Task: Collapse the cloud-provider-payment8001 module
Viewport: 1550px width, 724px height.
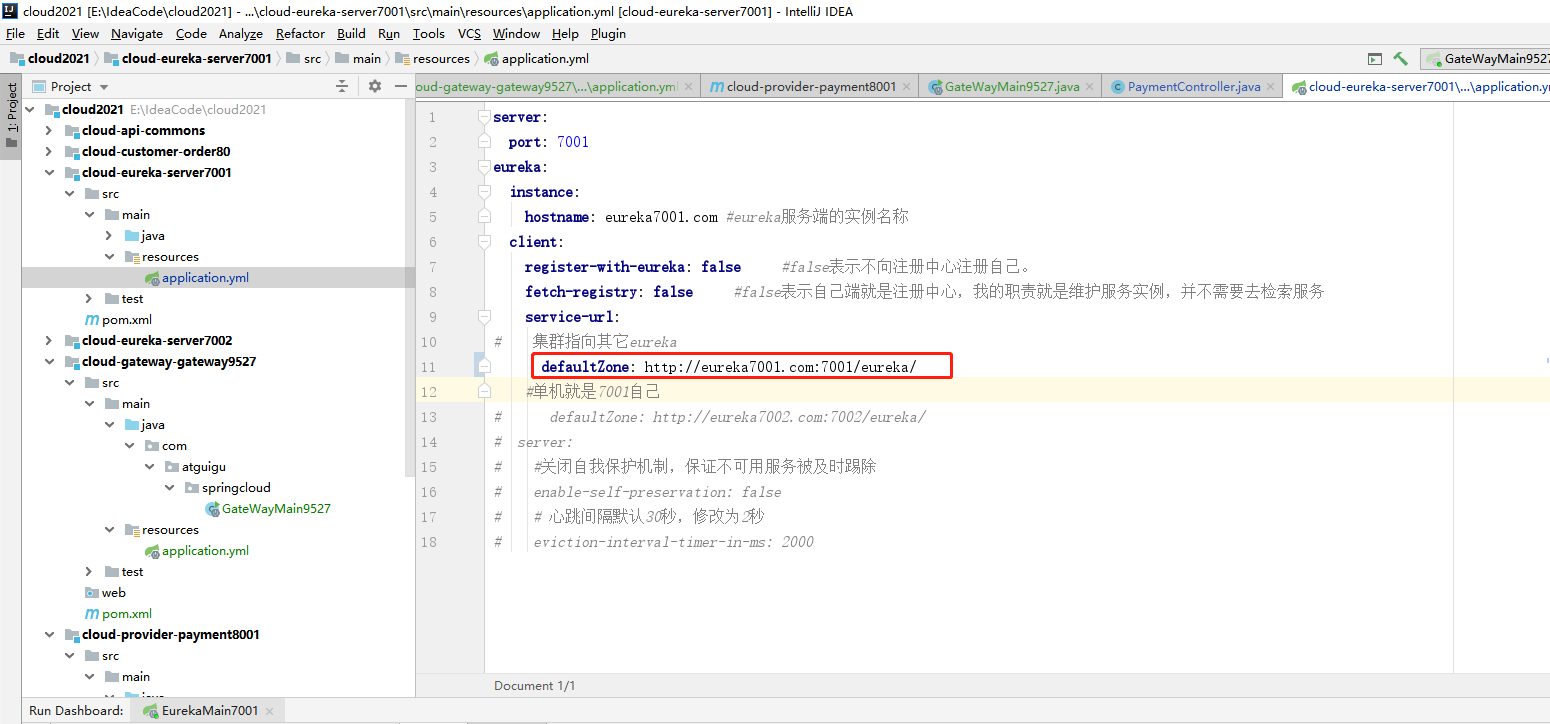Action: click(x=49, y=634)
